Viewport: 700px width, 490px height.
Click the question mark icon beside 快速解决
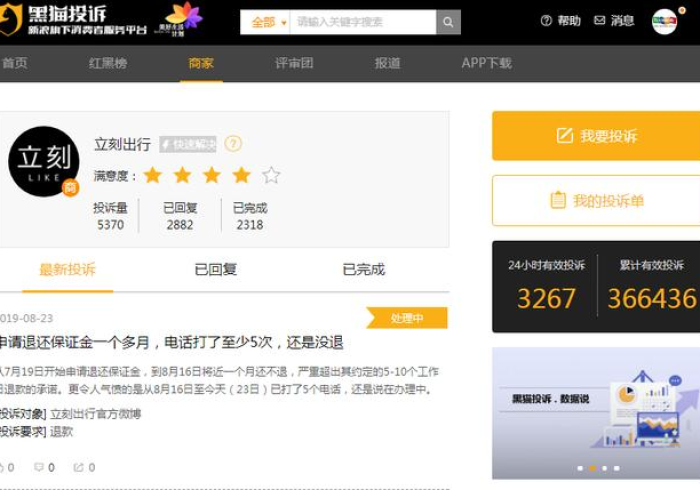click(233, 144)
